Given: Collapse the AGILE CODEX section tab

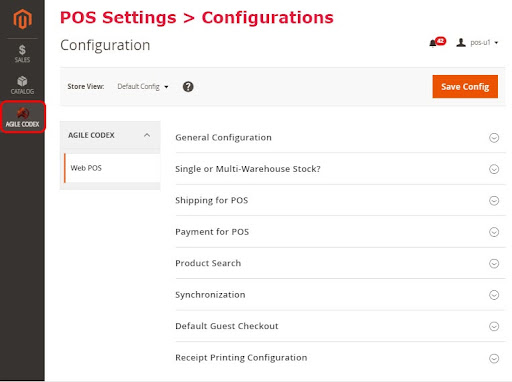Looking at the screenshot, I should 110,135.
